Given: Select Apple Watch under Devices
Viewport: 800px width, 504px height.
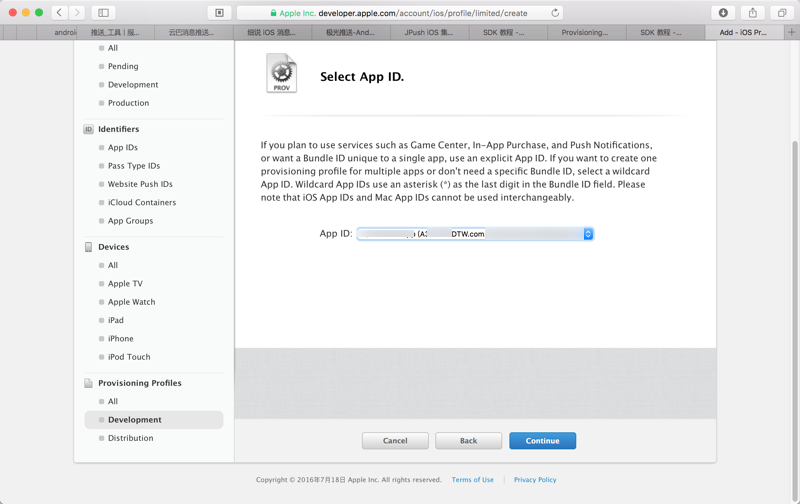Looking at the screenshot, I should [x=132, y=302].
